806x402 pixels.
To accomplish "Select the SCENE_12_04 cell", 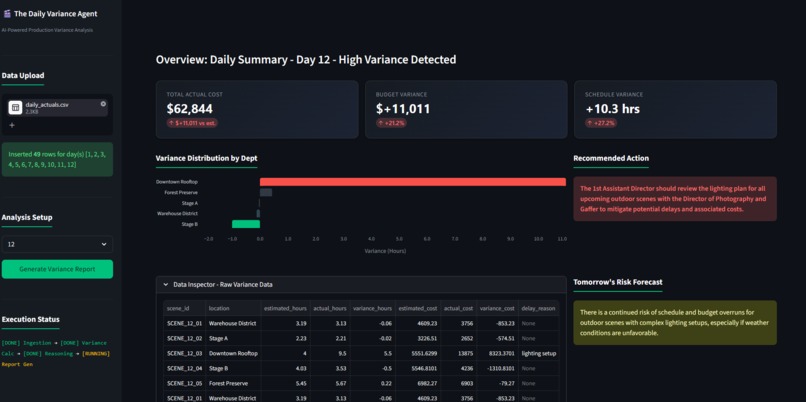I will 184,369.
